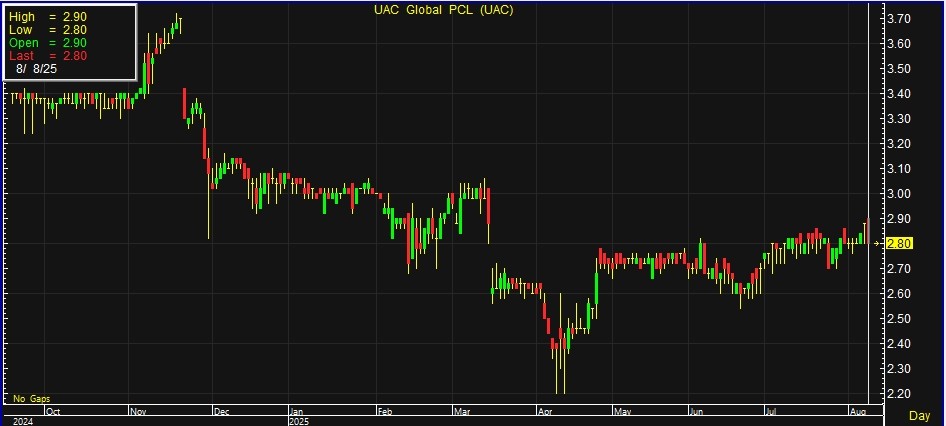Click the Nov label on time axis

tap(138, 412)
